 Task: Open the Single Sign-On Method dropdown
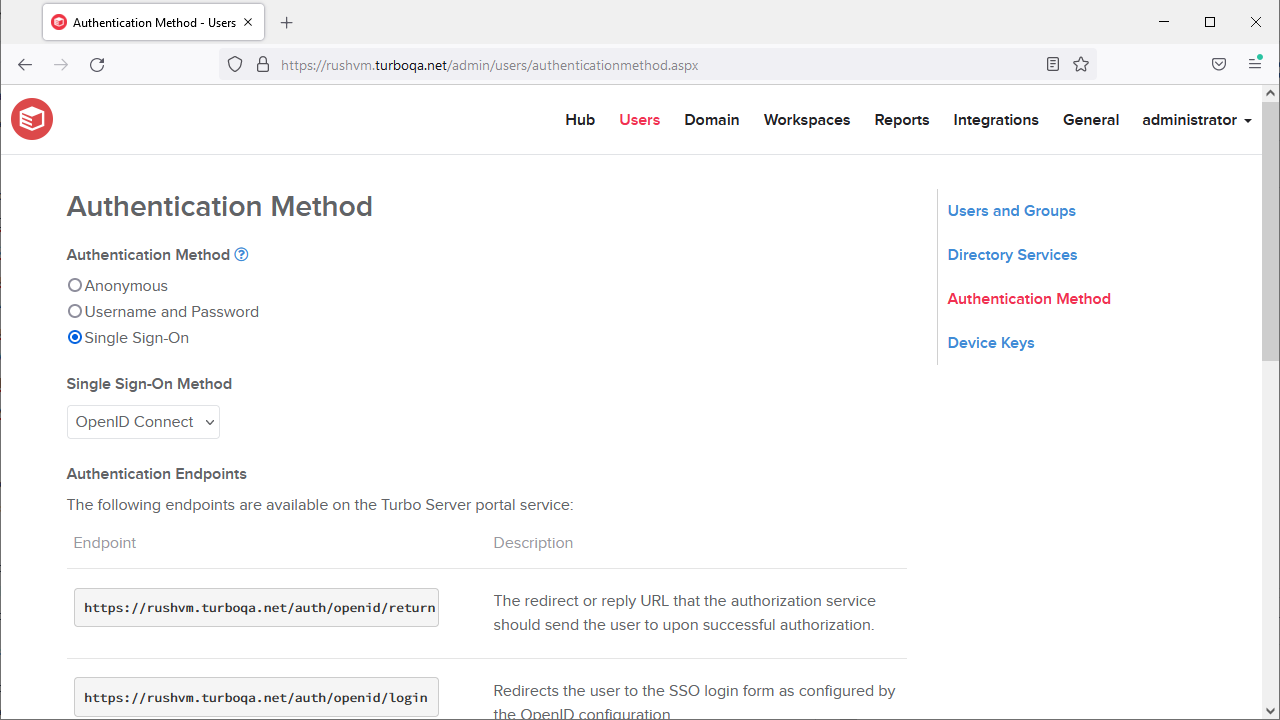[142, 421]
